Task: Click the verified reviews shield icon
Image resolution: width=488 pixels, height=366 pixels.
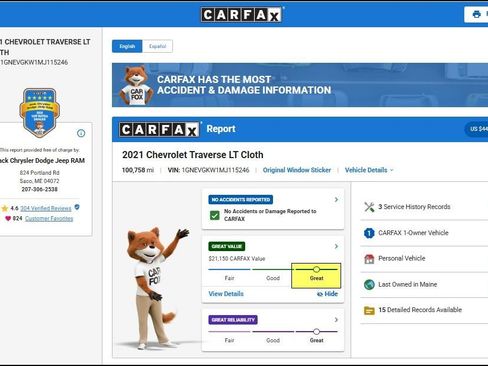Action: 77,207
